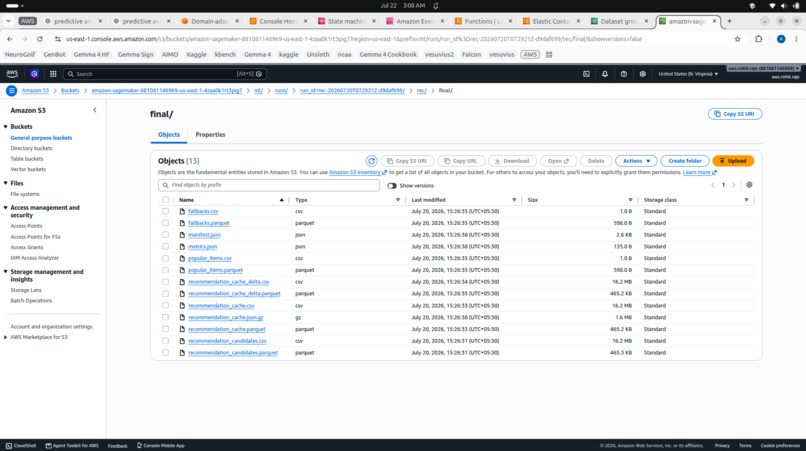
Task: Check the recommendation_cache.json.gz checkbox
Action: [165, 317]
